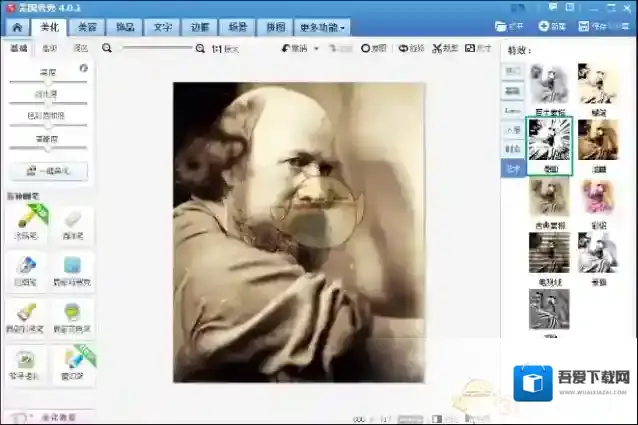Click the sharpness (清晰度) slider handle
Image resolution: width=638 pixels, height=425 pixels.
pyautogui.click(x=48, y=148)
